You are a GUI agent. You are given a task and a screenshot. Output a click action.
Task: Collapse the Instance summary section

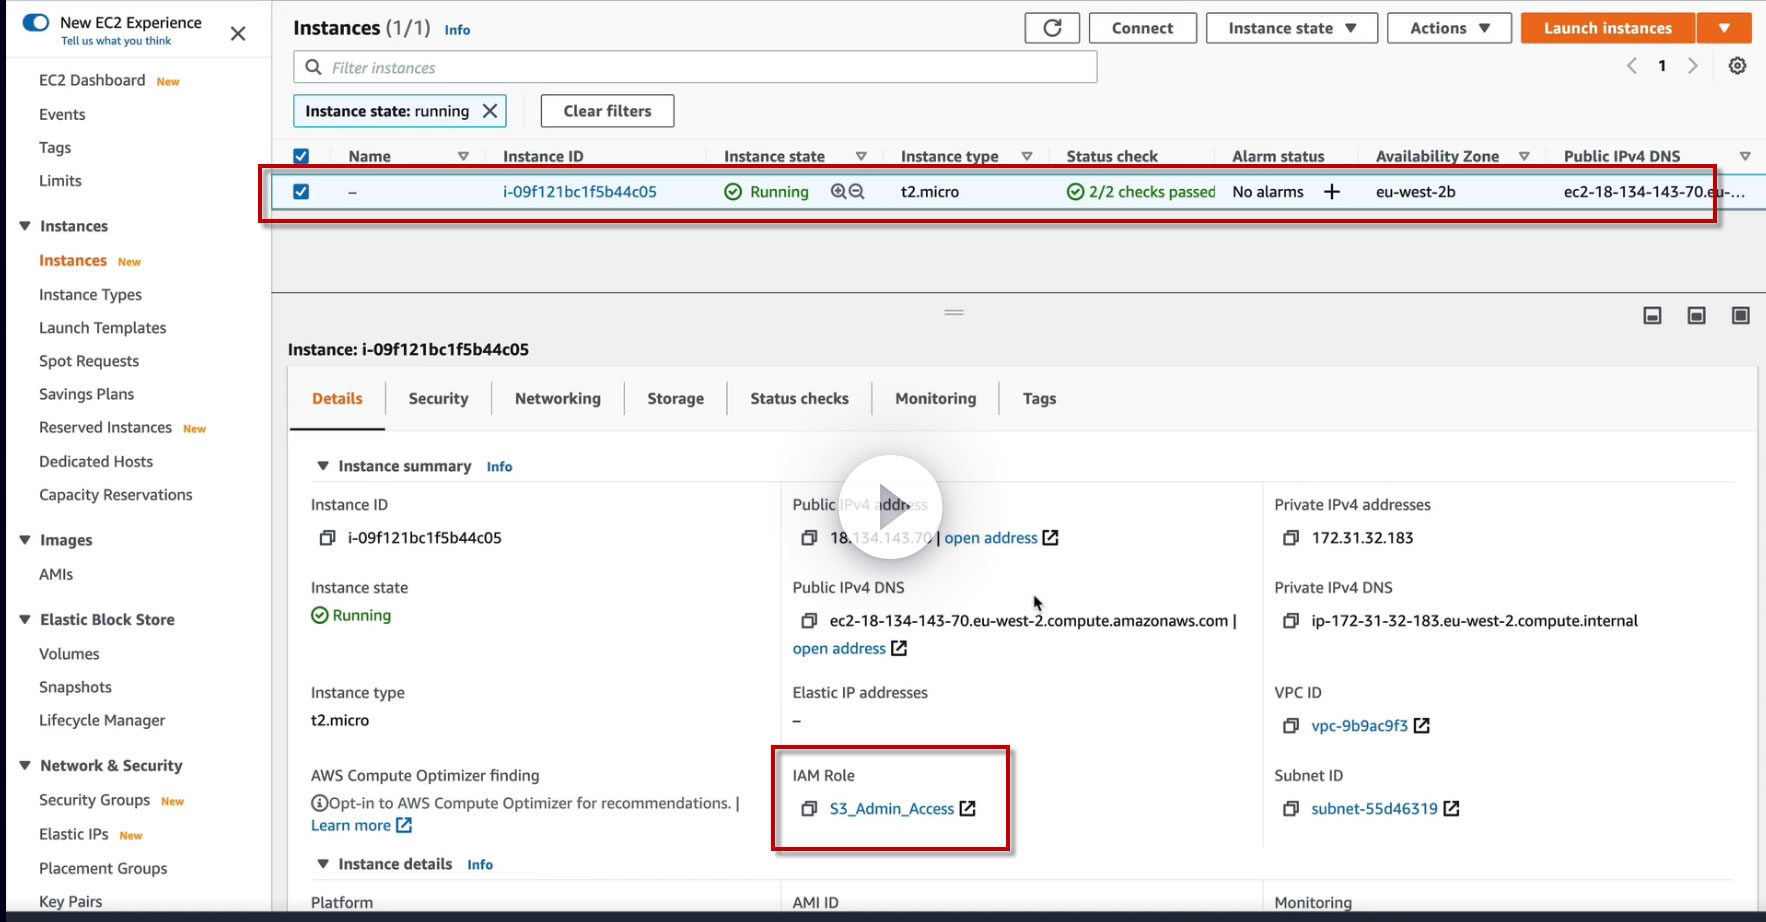323,466
